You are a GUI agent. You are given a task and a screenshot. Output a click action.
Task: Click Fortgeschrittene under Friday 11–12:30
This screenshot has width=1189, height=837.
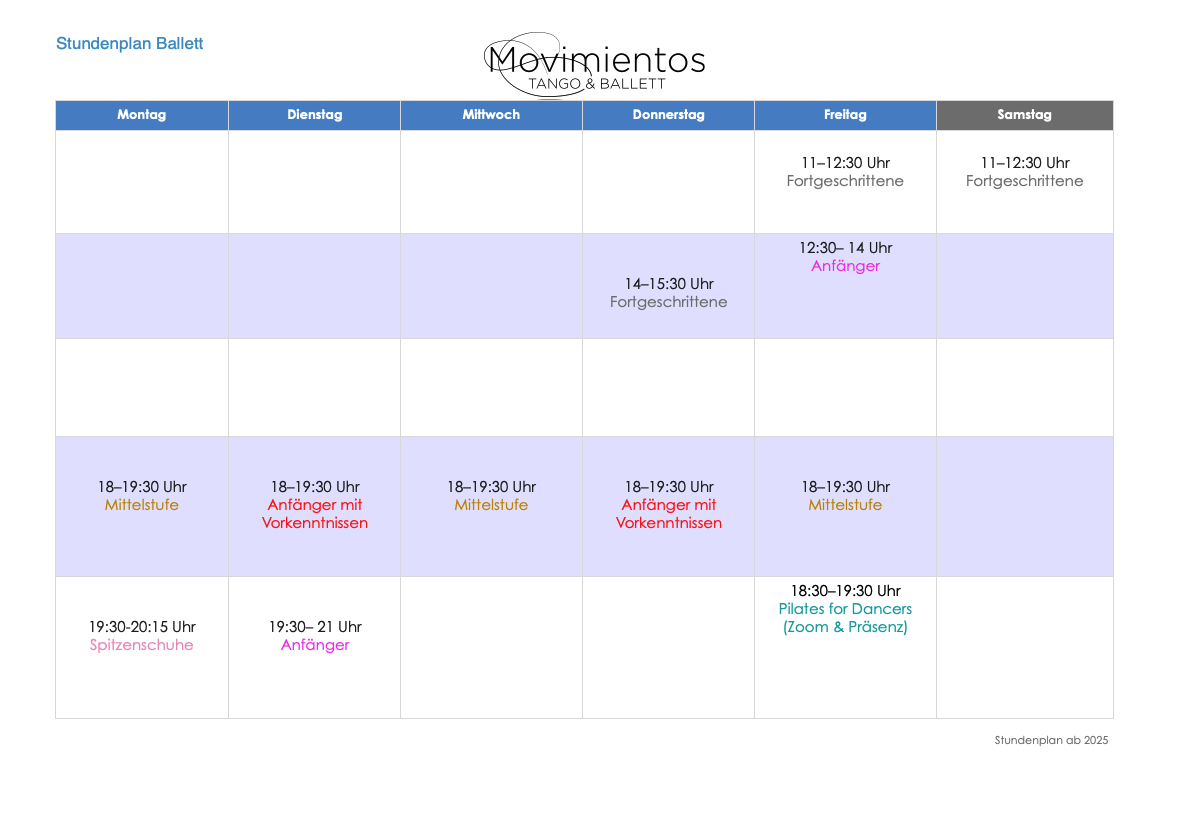pos(845,181)
